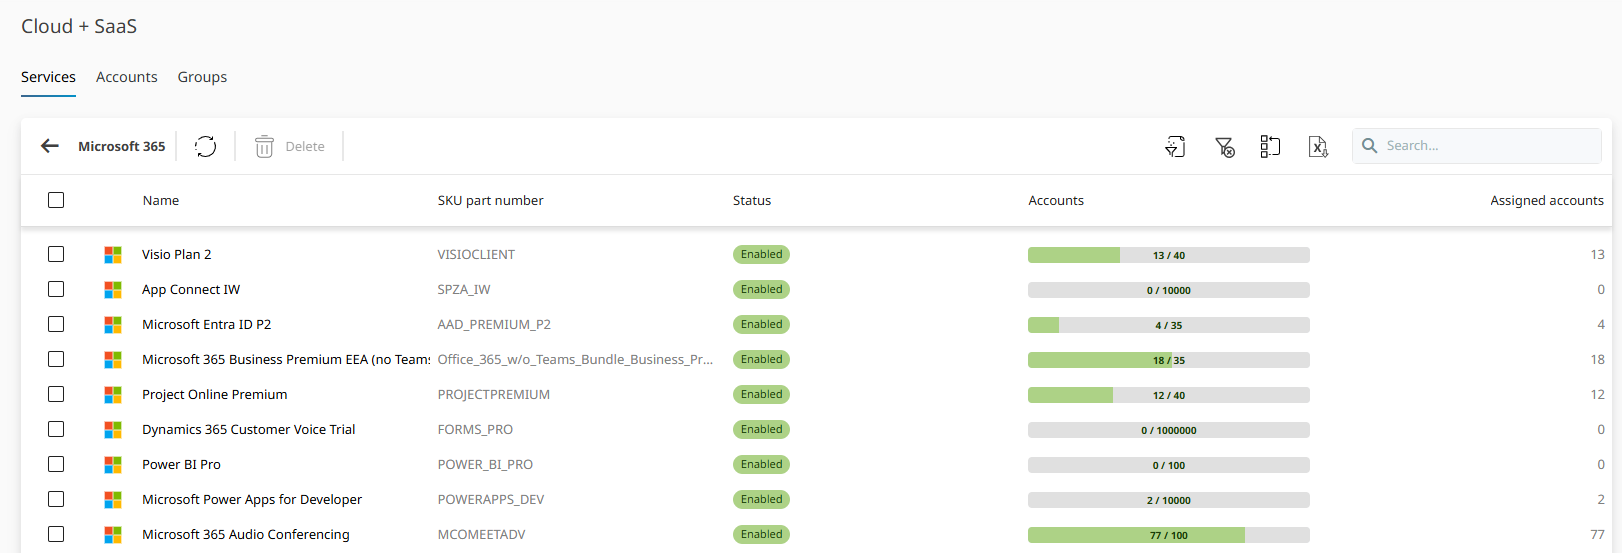Screen dimensions: 1622x553
Task: Click Microsoft 365 Audio Conferencing logo
Action: click(113, 535)
